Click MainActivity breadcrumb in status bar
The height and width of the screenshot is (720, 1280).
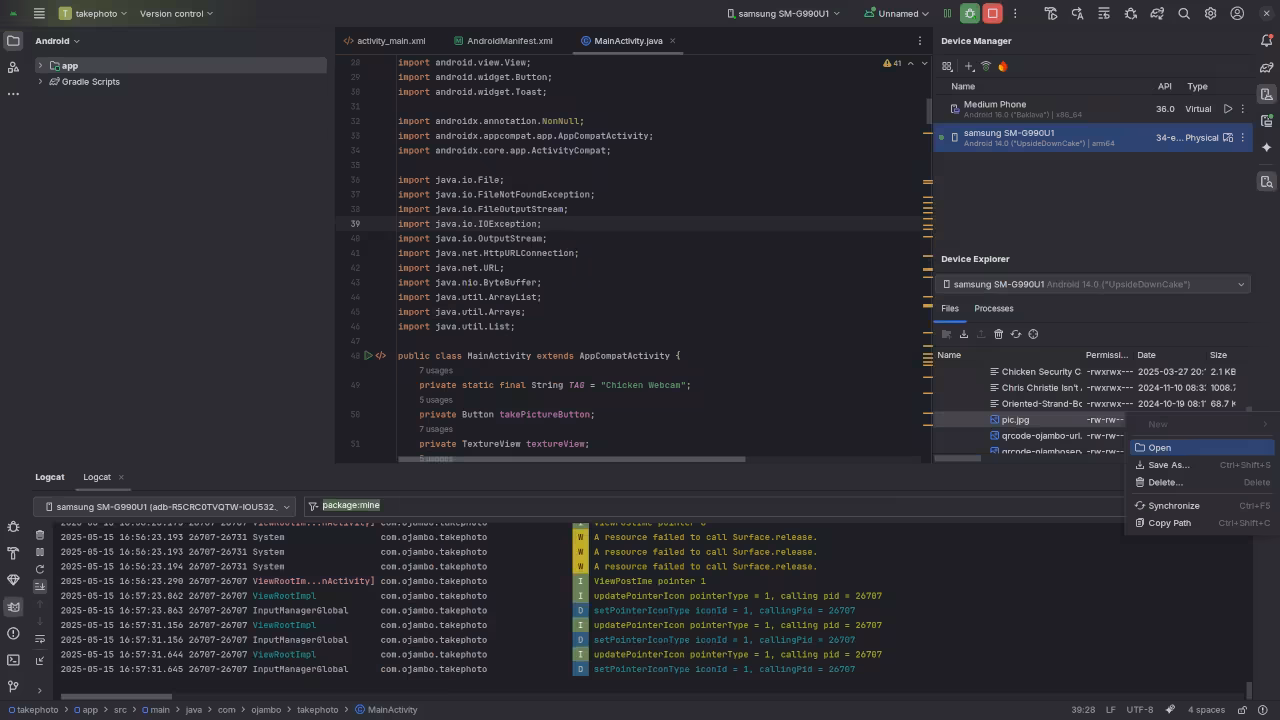(x=386, y=710)
